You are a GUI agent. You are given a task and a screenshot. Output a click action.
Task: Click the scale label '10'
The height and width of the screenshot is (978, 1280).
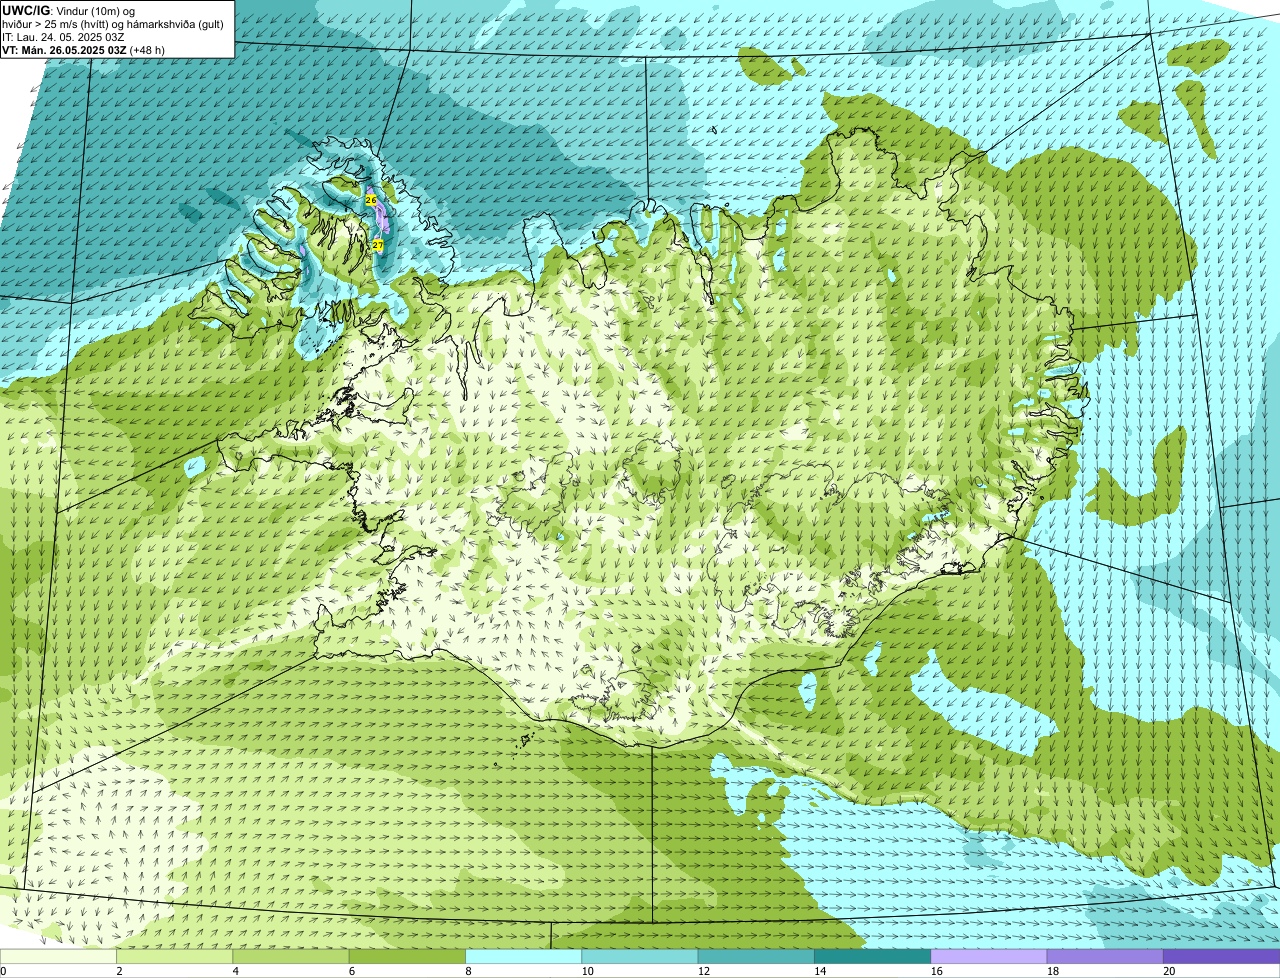(587, 971)
